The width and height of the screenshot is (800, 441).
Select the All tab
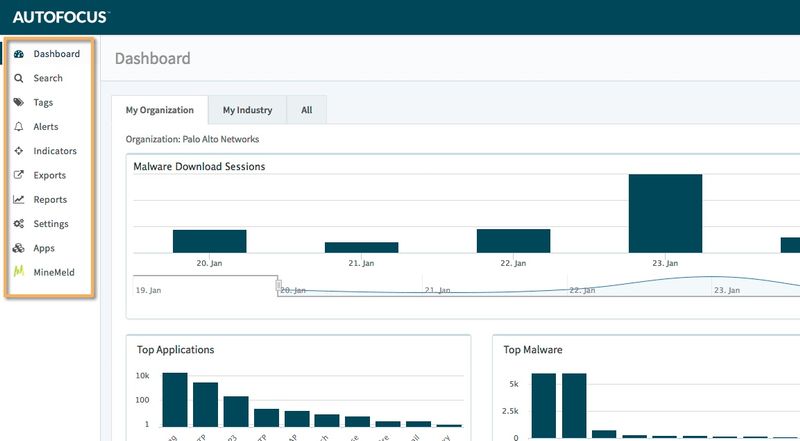(306, 110)
